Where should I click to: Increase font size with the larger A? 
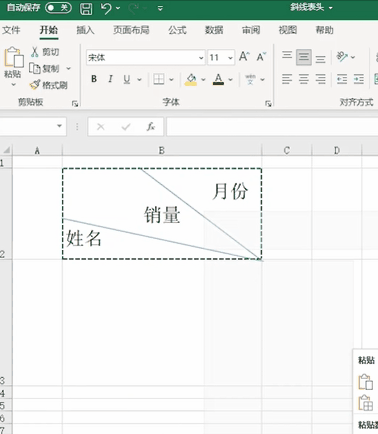pyautogui.click(x=244, y=57)
